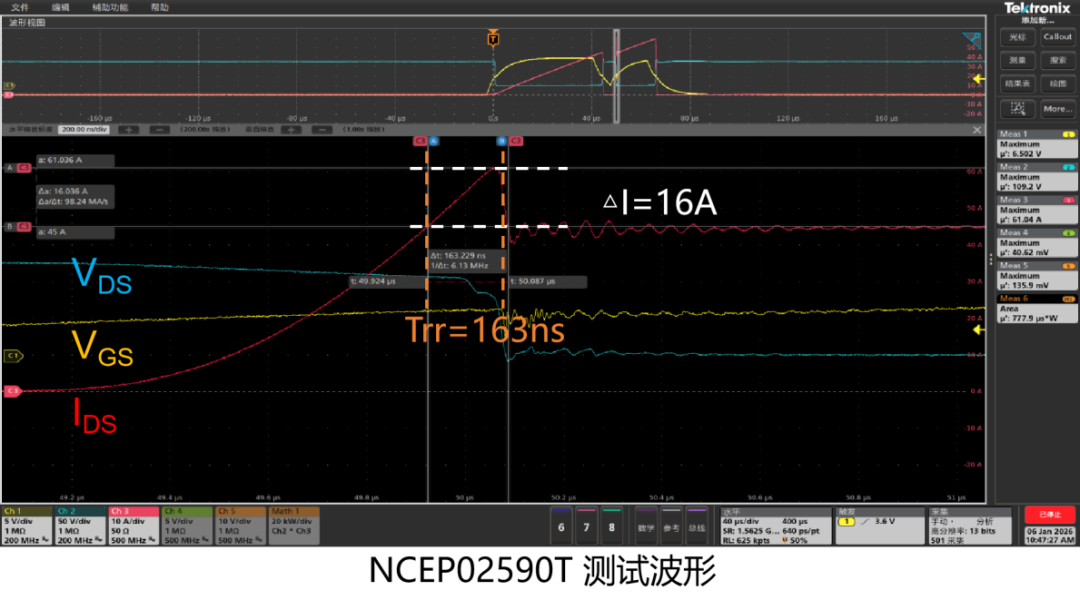Click the Callout button
The width and height of the screenshot is (1080, 600).
click(x=1057, y=37)
